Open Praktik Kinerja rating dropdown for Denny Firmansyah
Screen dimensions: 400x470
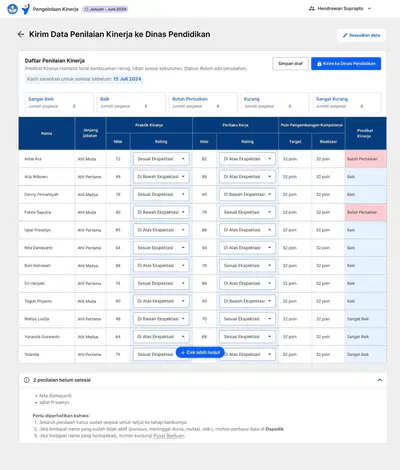tap(161, 194)
